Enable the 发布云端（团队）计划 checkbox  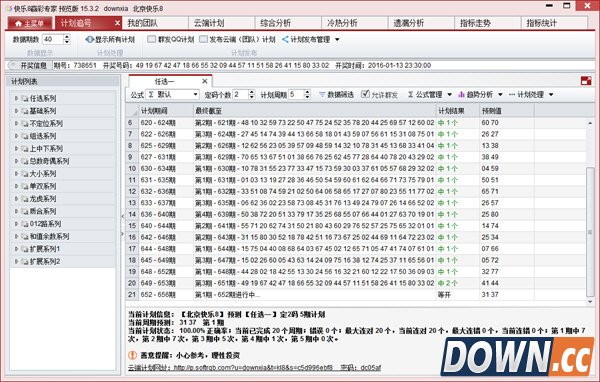click(x=204, y=39)
